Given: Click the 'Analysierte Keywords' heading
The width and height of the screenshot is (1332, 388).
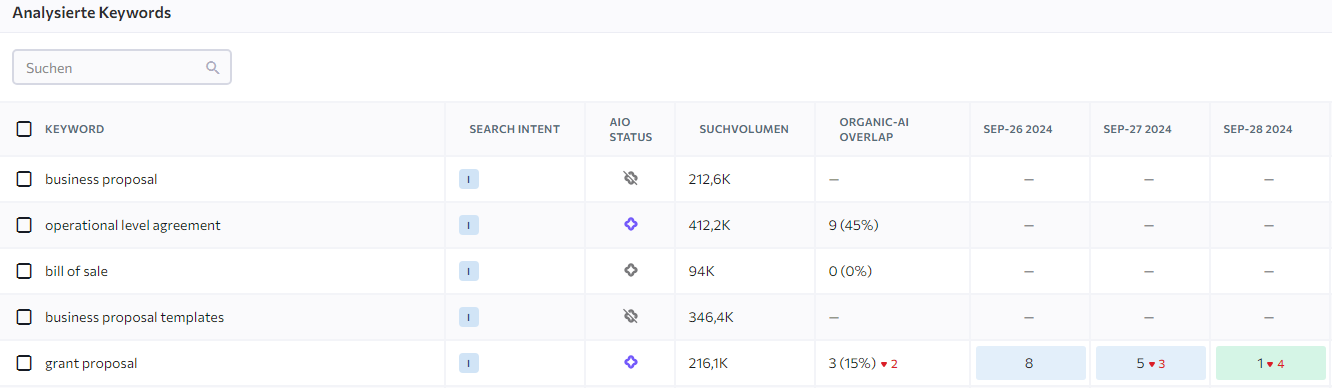Looking at the screenshot, I should tap(91, 13).
